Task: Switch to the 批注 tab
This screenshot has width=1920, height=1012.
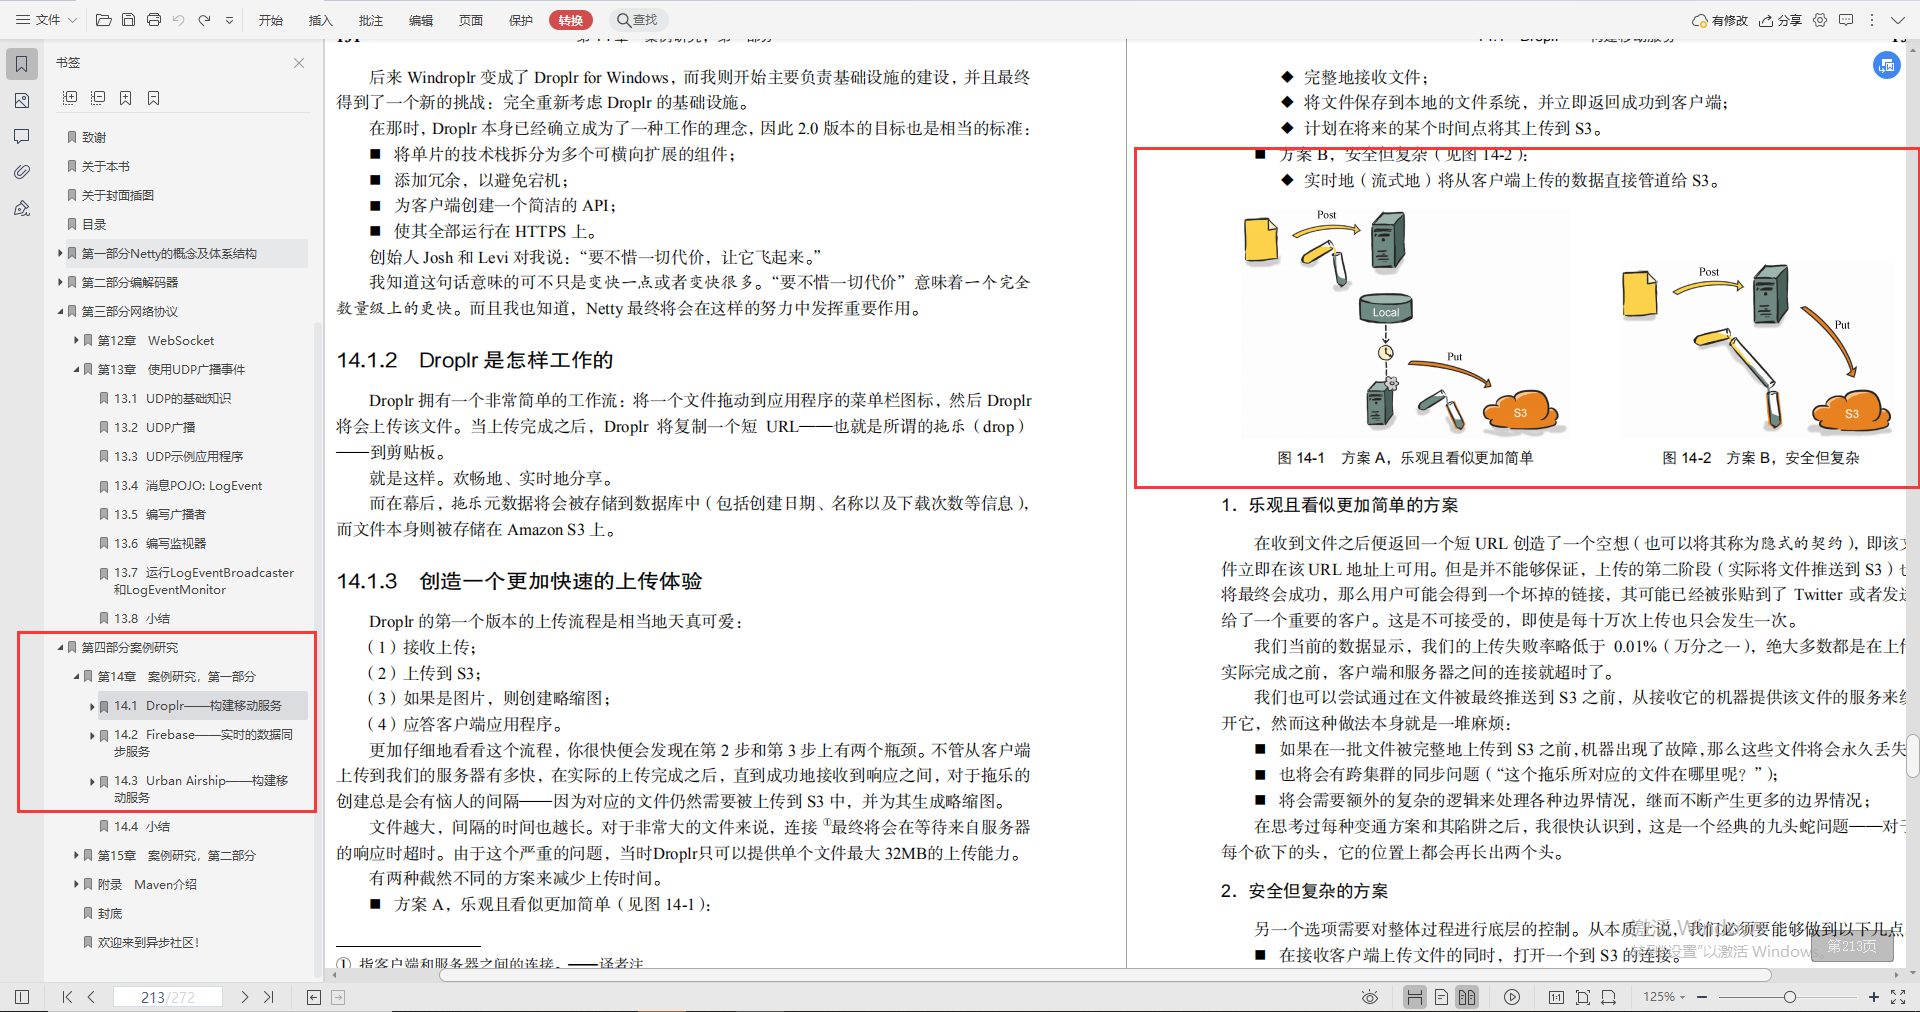Action: click(371, 20)
